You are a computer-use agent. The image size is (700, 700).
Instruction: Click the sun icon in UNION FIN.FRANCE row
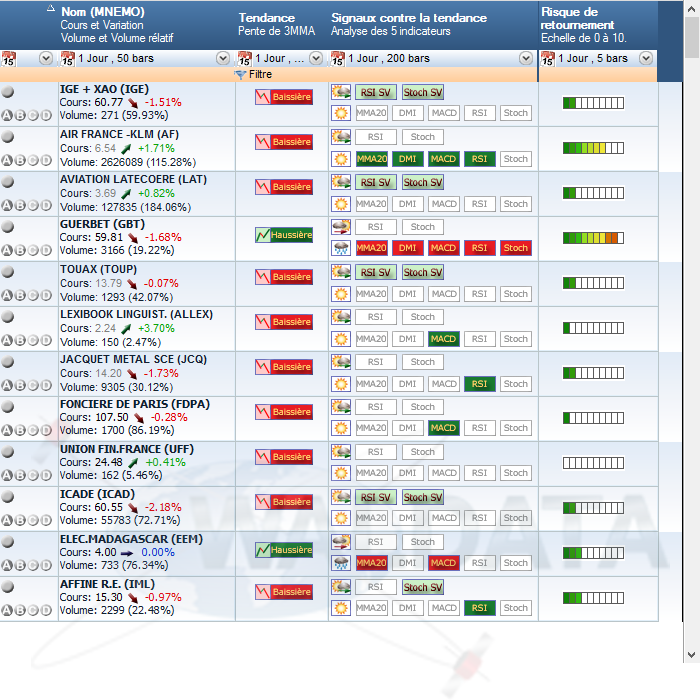click(x=341, y=473)
